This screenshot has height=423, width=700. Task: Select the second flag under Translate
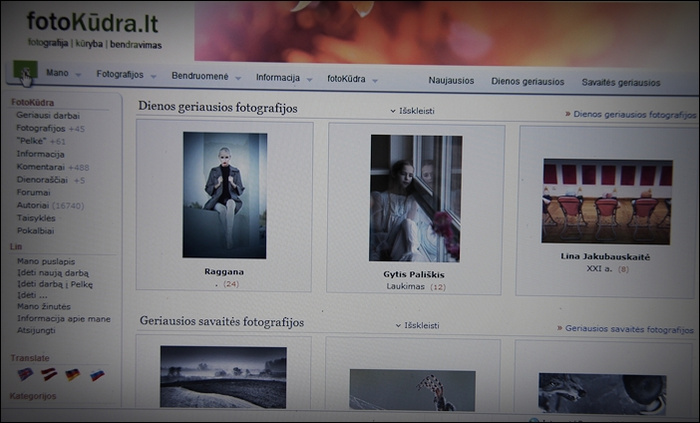pos(49,374)
